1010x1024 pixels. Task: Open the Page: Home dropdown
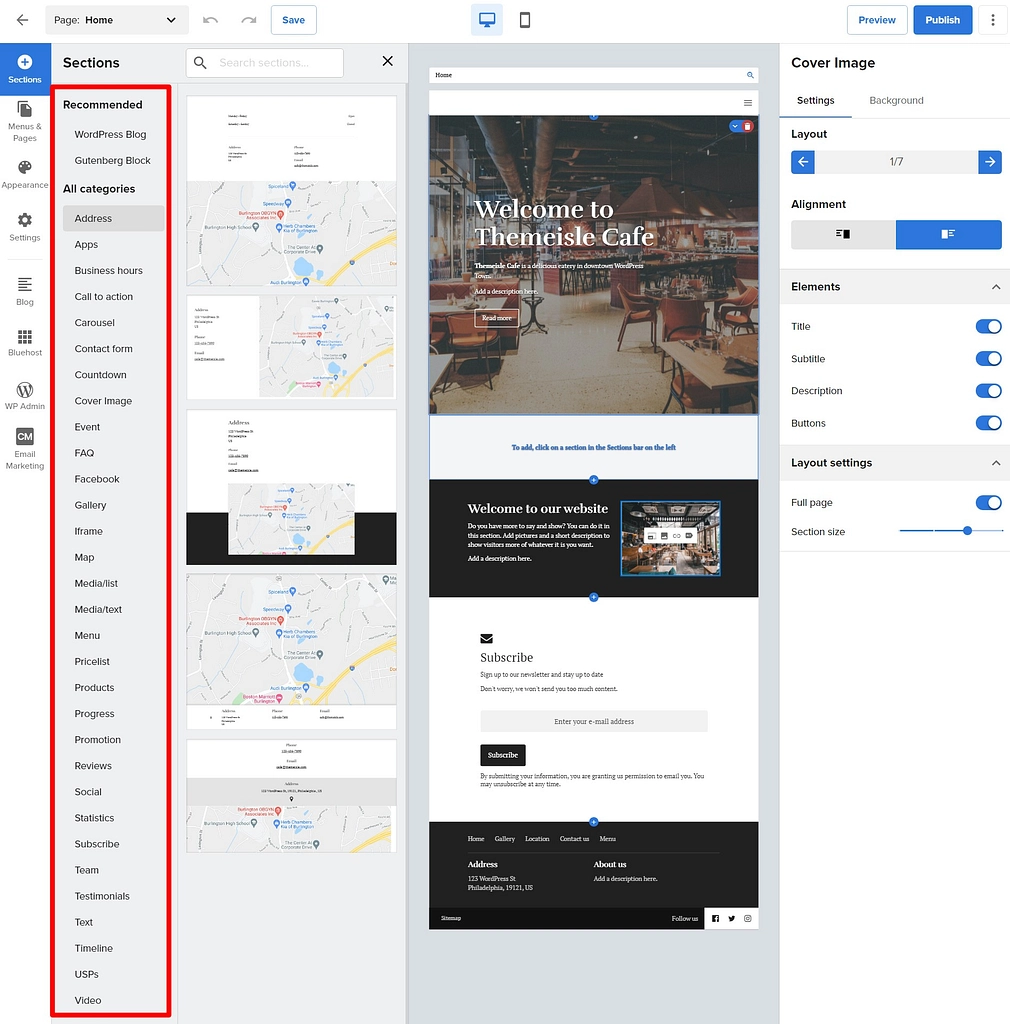[x=117, y=20]
